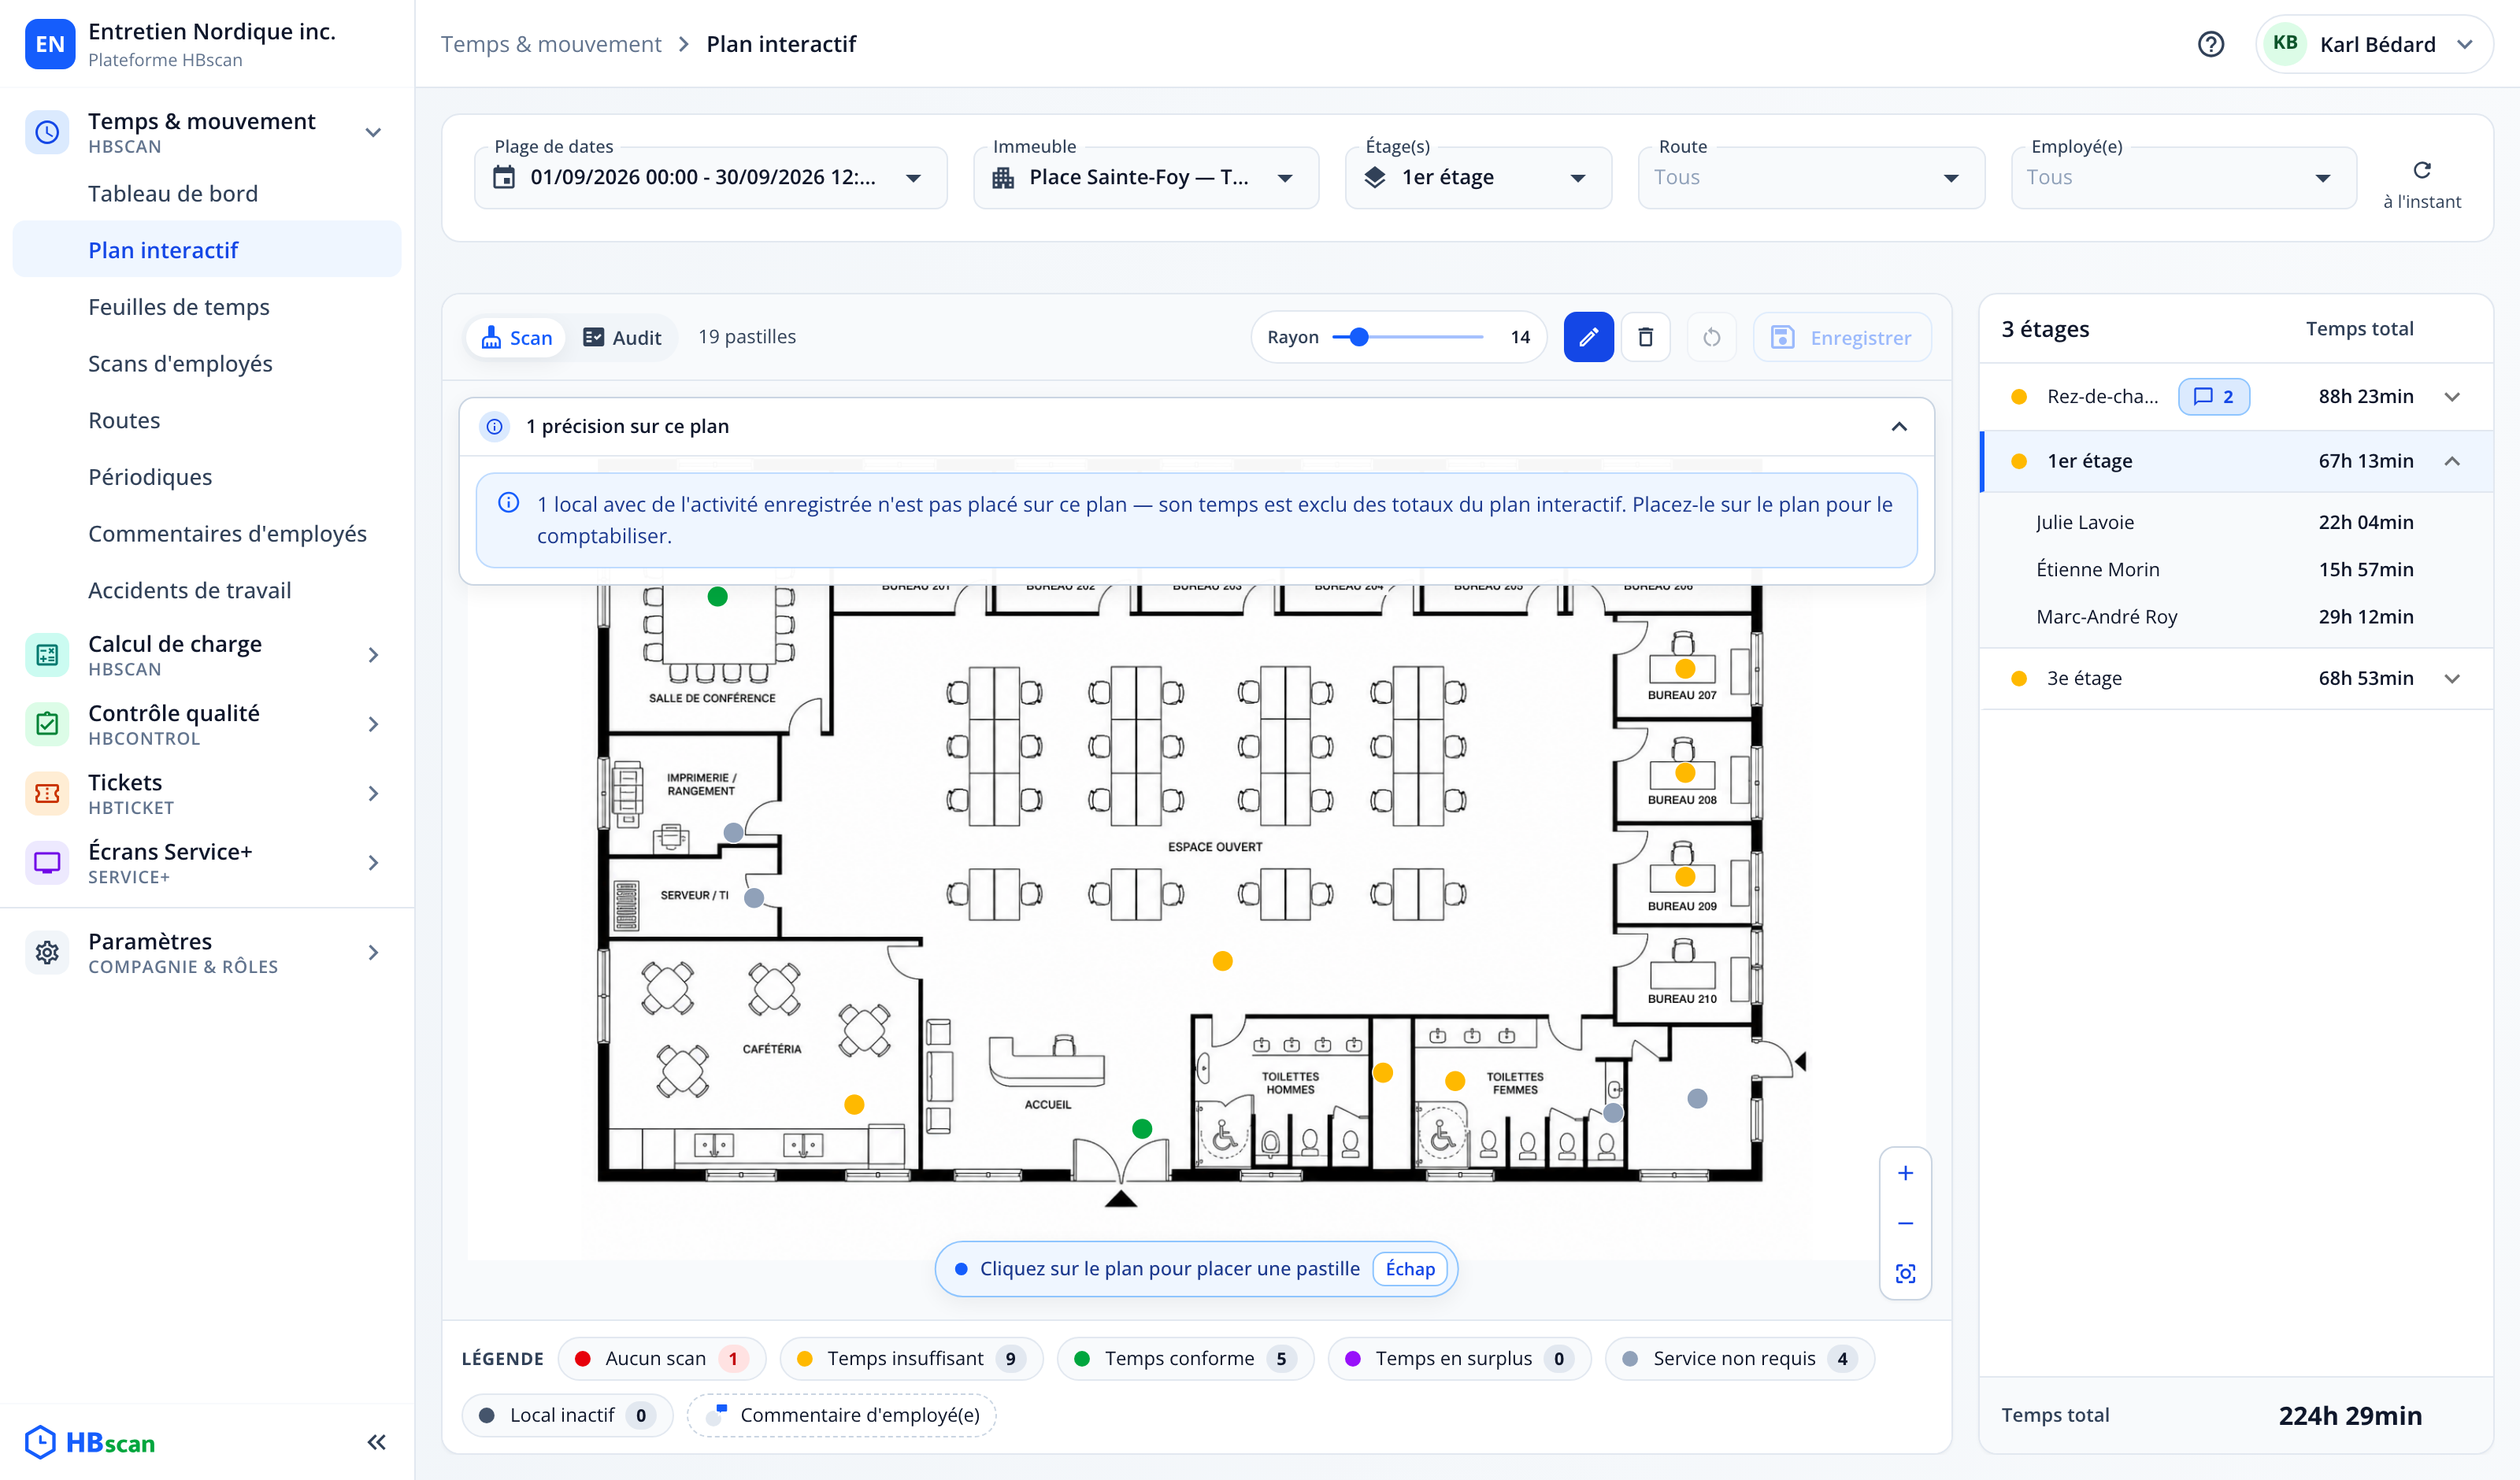Viewport: 2520px width, 1480px height.
Task: Open the Plage de dates dropdown
Action: coord(710,177)
